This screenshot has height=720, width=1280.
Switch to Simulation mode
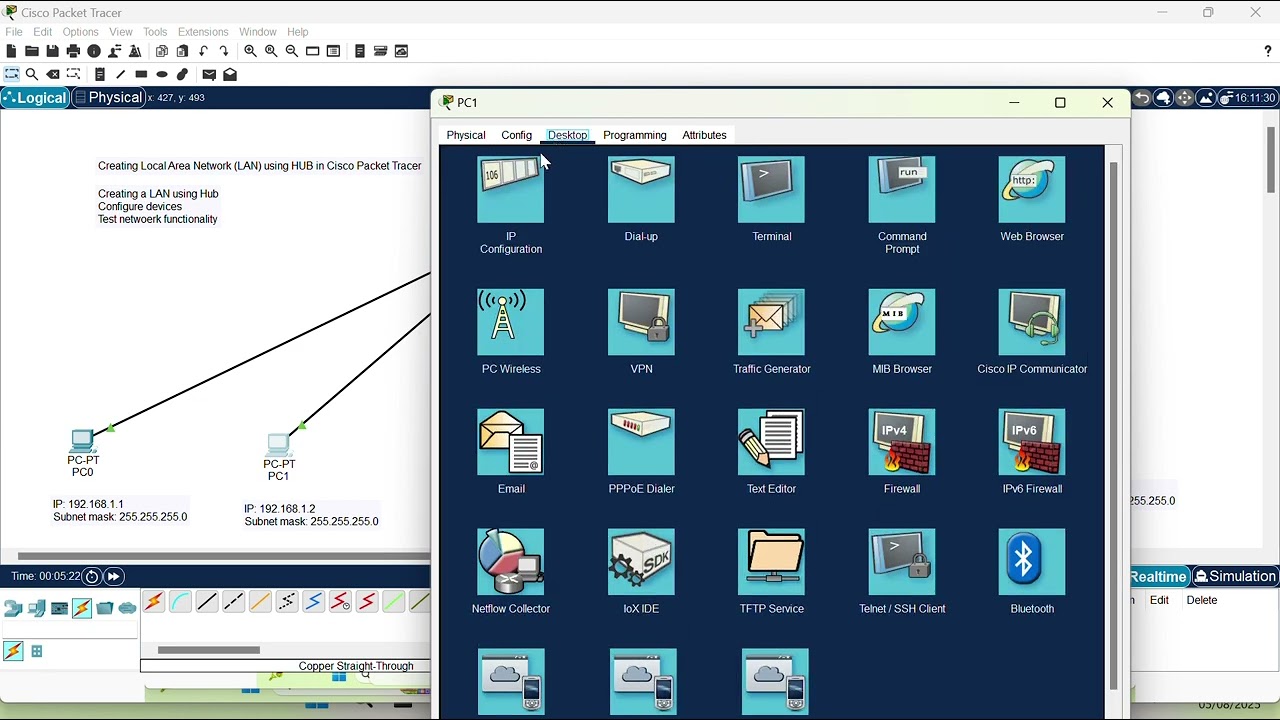1236,577
